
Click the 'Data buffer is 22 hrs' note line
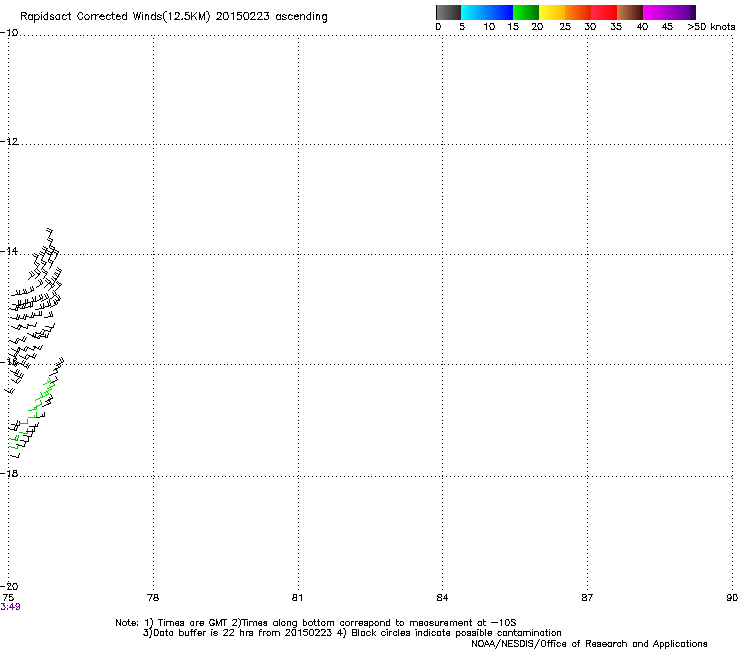pos(352,633)
